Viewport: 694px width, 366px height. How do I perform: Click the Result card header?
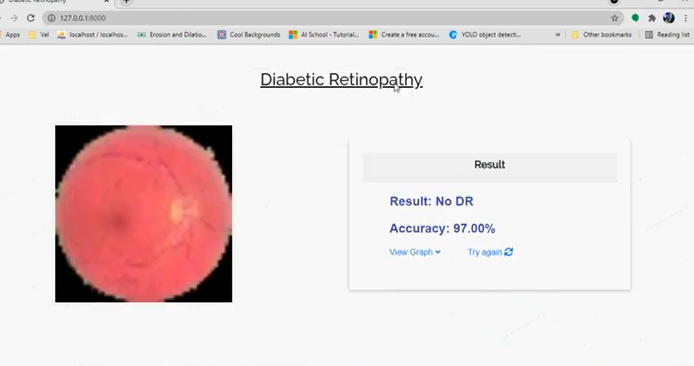tap(490, 167)
